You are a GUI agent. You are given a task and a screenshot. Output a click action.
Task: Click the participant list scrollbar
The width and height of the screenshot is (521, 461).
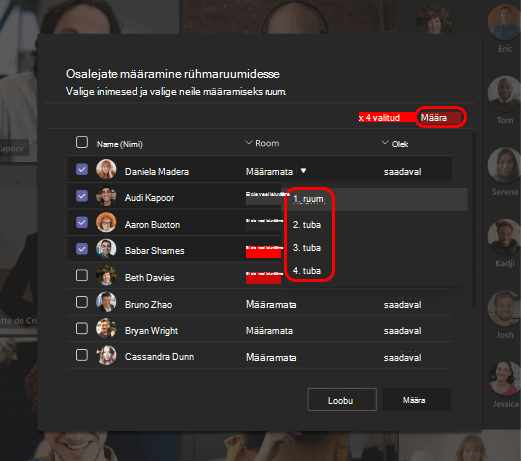pos(474,219)
